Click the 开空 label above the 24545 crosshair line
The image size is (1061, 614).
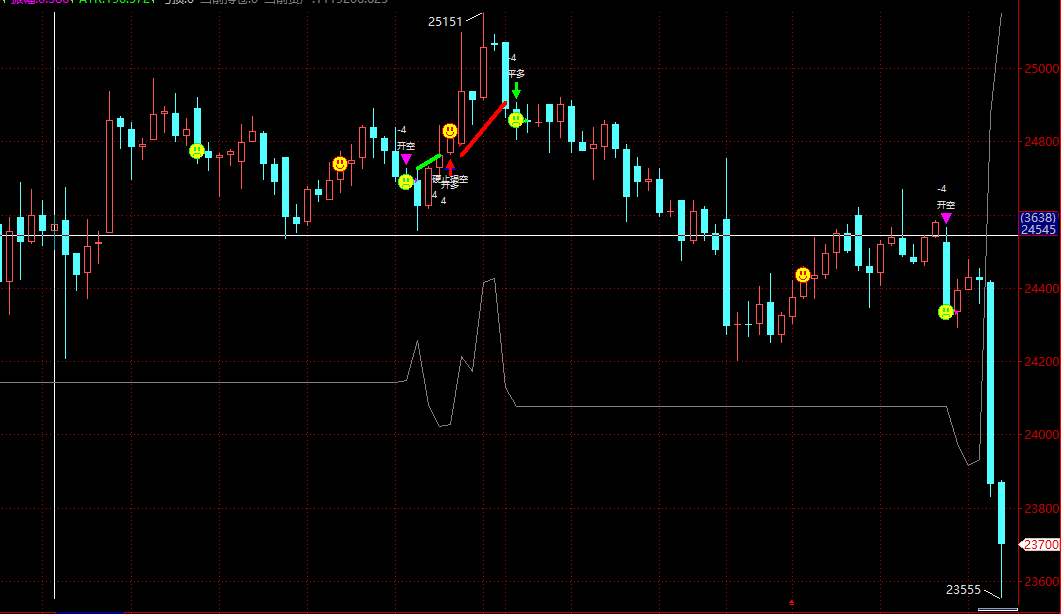pyautogui.click(x=946, y=205)
